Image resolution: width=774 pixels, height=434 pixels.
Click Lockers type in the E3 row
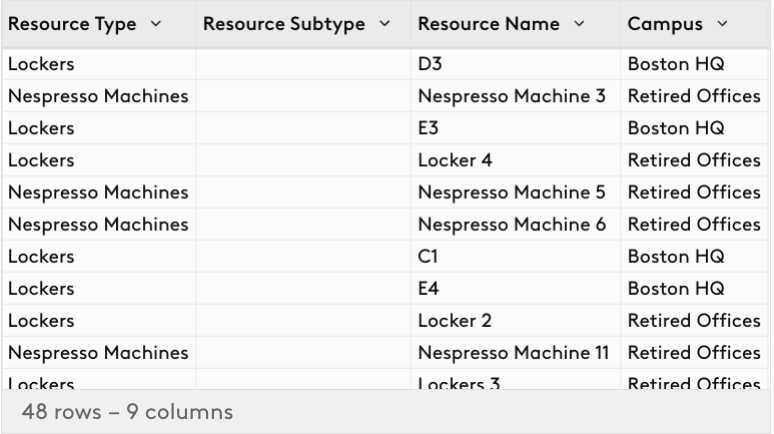41,128
